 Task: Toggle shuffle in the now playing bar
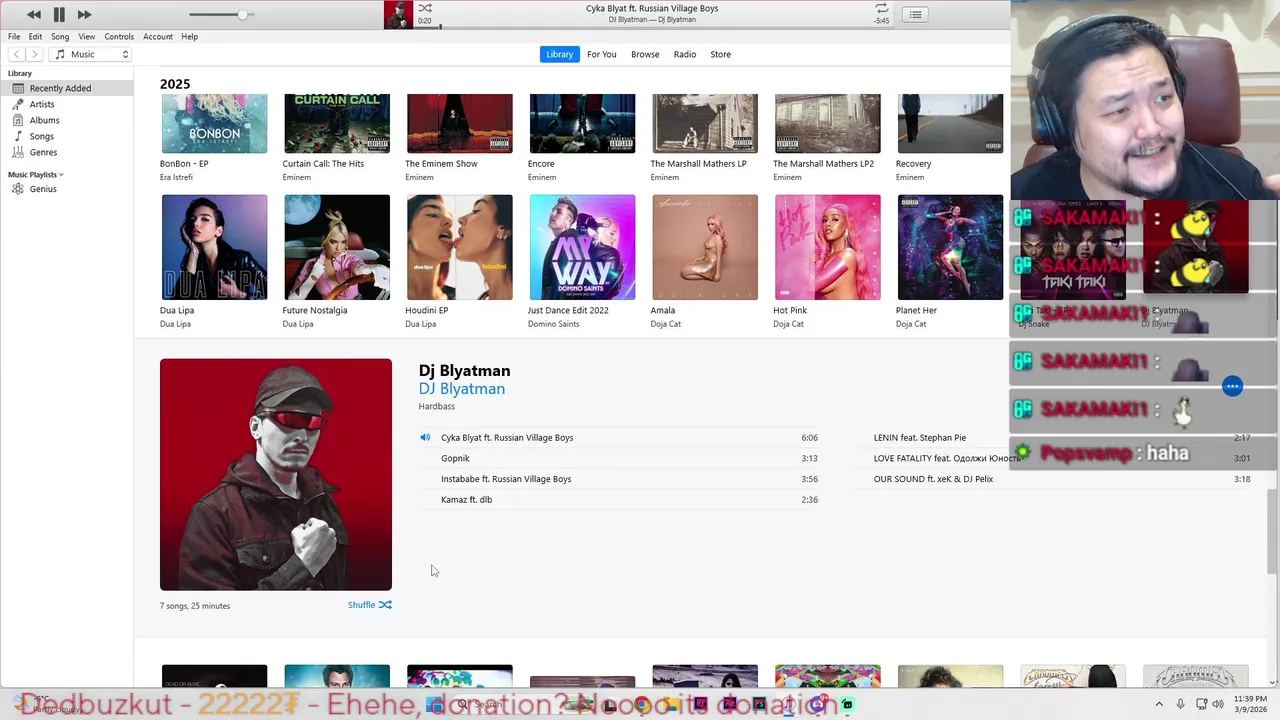425,8
